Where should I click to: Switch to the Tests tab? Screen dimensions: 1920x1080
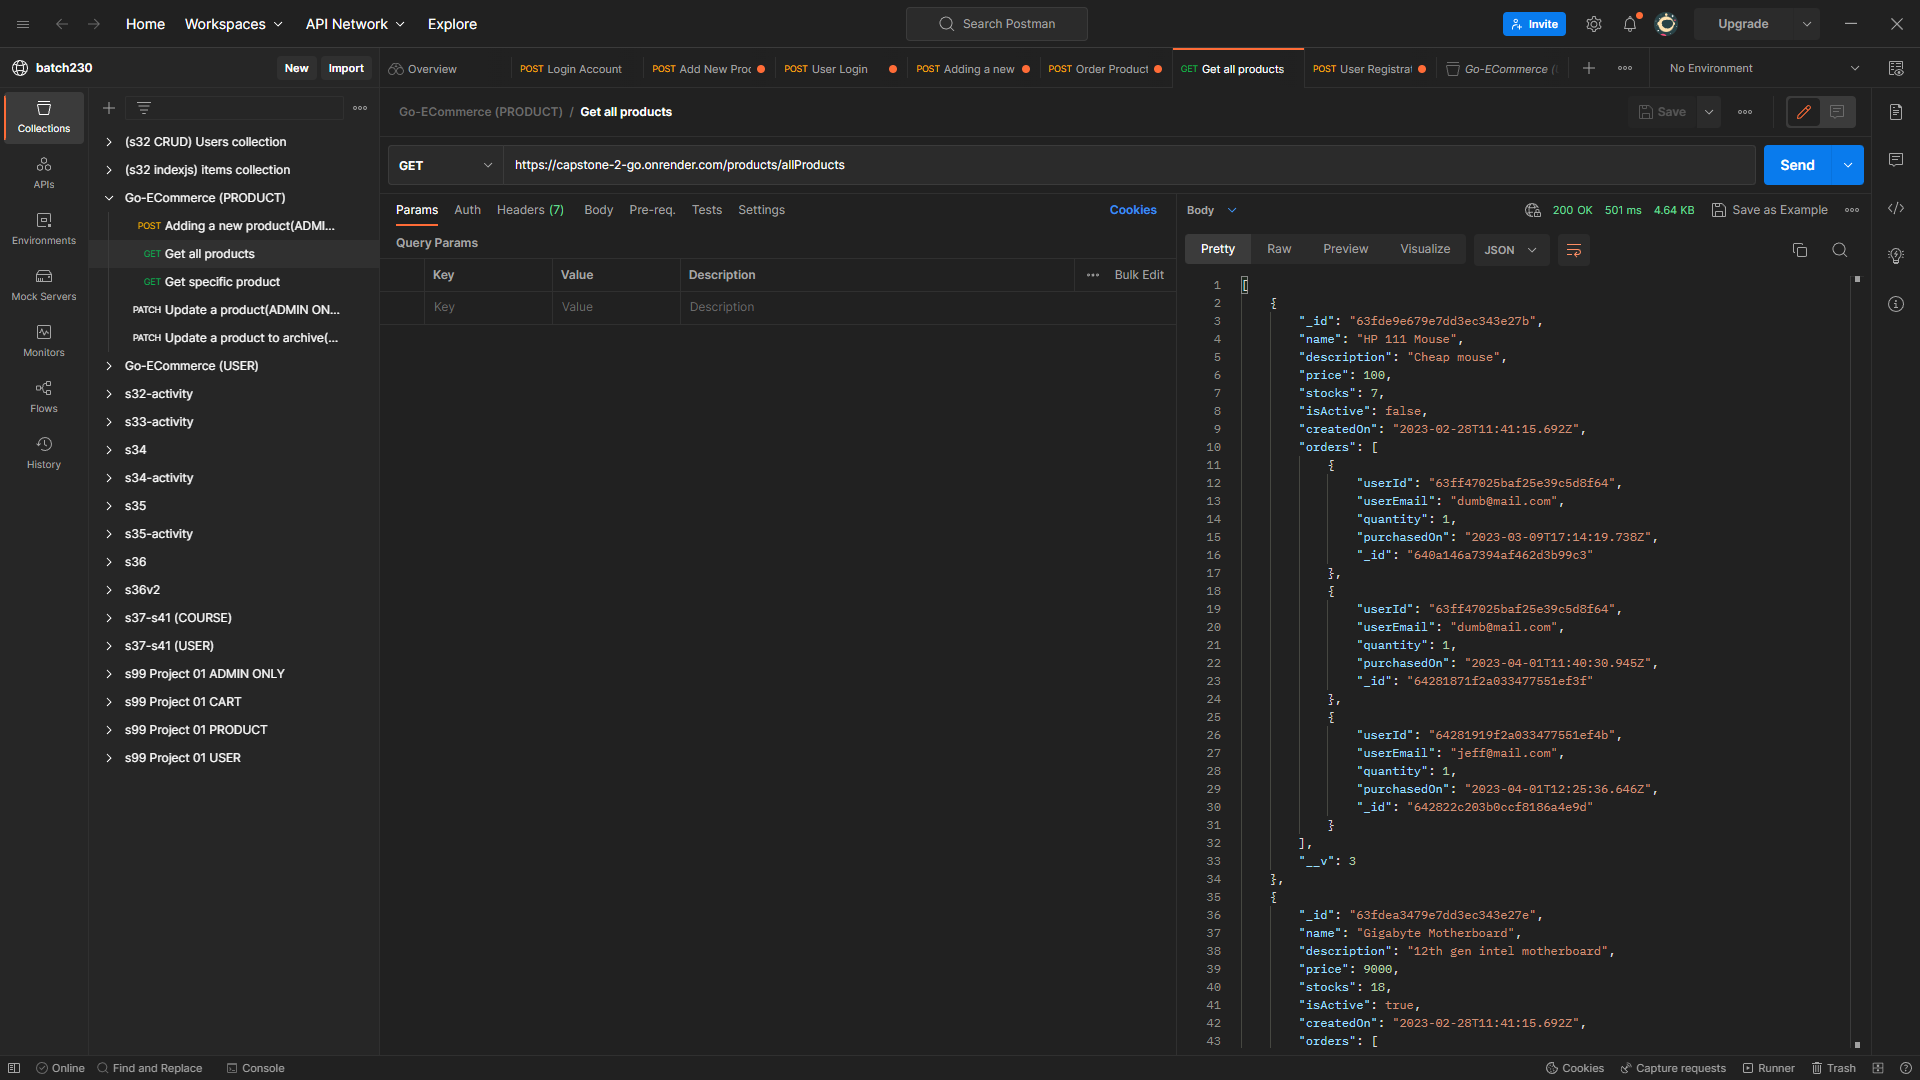(x=706, y=210)
